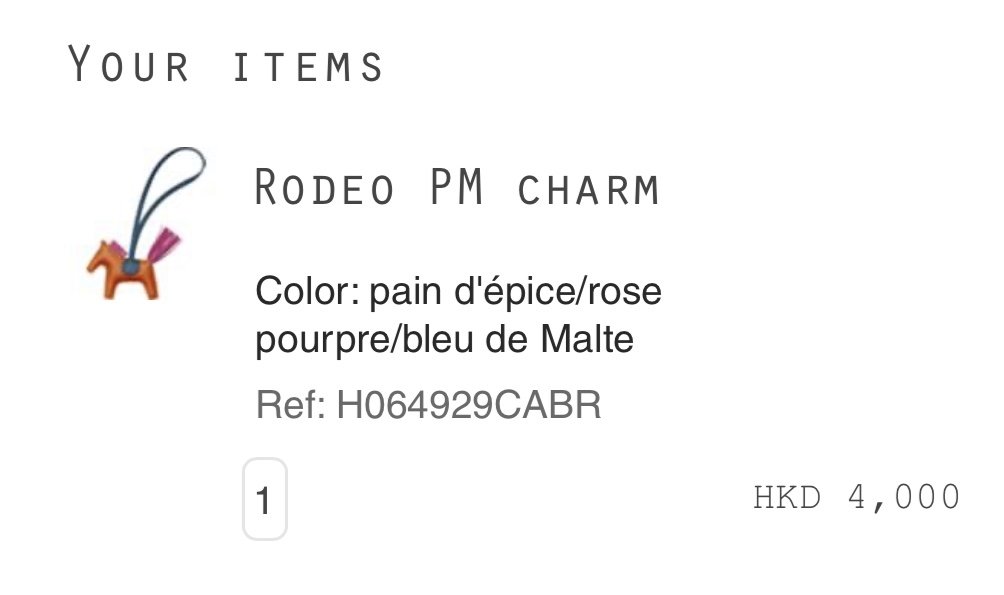Screen dimensions: 1004x595
Task: Click the pink tail on horse image
Action: 164,245
